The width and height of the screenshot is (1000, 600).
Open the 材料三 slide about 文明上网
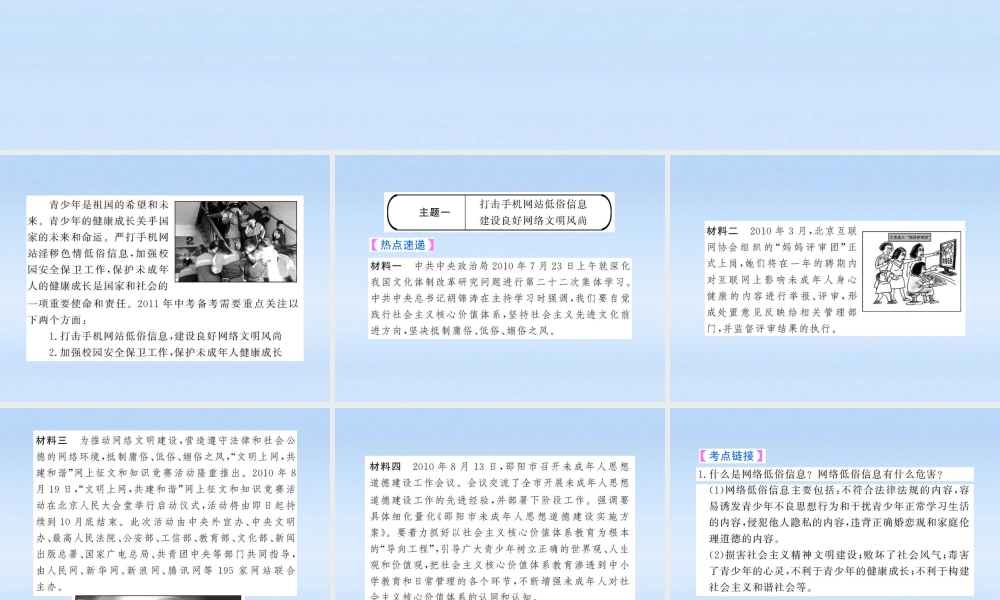coord(165,504)
